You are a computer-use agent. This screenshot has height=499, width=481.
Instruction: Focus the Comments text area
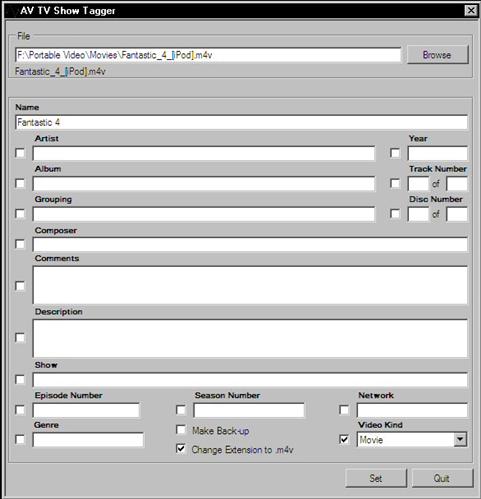pos(250,285)
